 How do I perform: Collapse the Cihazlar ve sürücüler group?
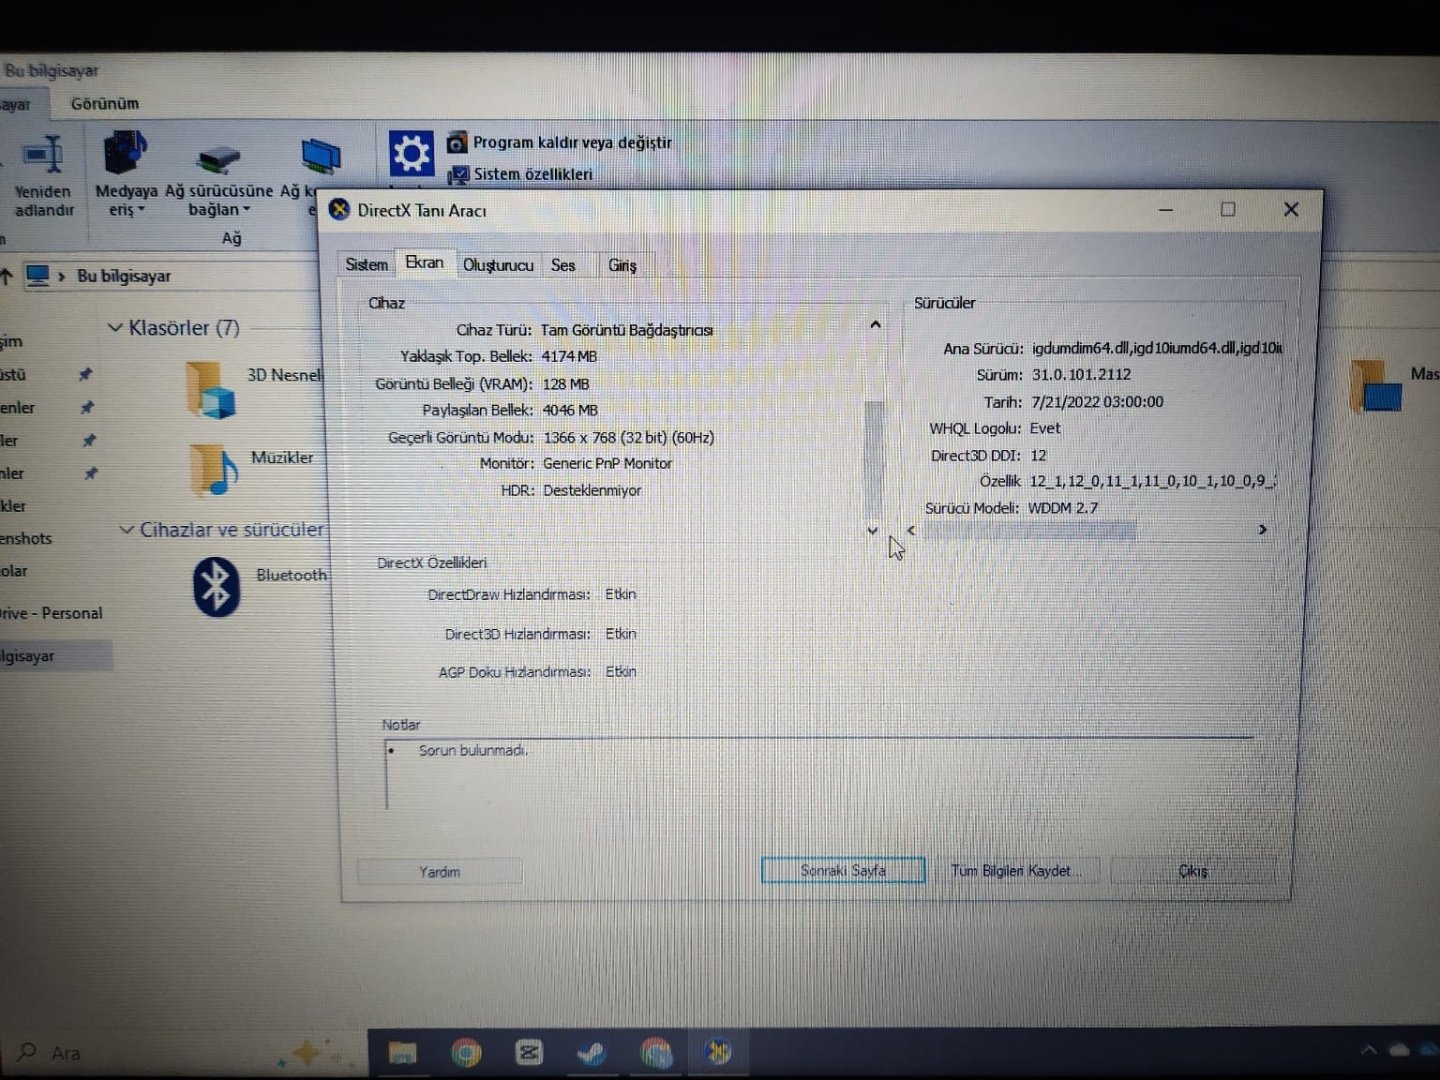127,529
